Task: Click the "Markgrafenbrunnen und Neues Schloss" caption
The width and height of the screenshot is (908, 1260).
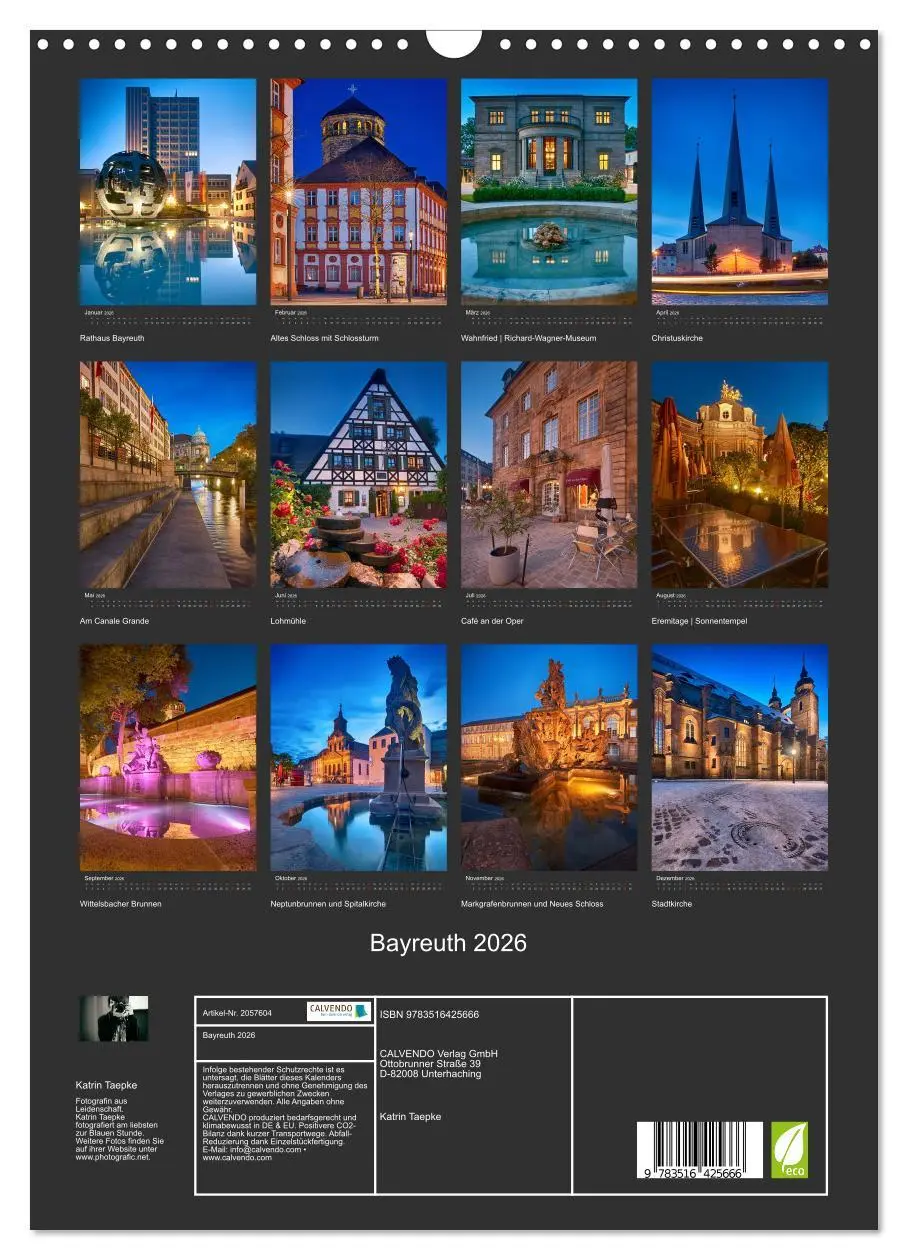Action: [x=532, y=904]
